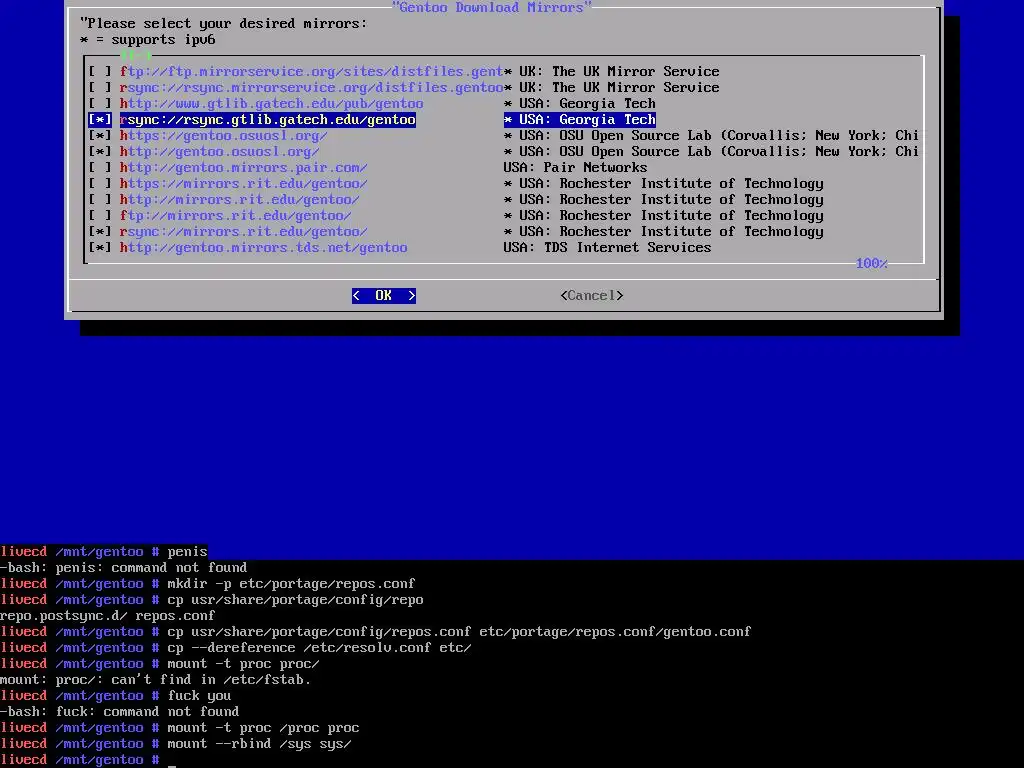Click the Cancel button in mirror dialog
The height and width of the screenshot is (768, 1024).
592,296
